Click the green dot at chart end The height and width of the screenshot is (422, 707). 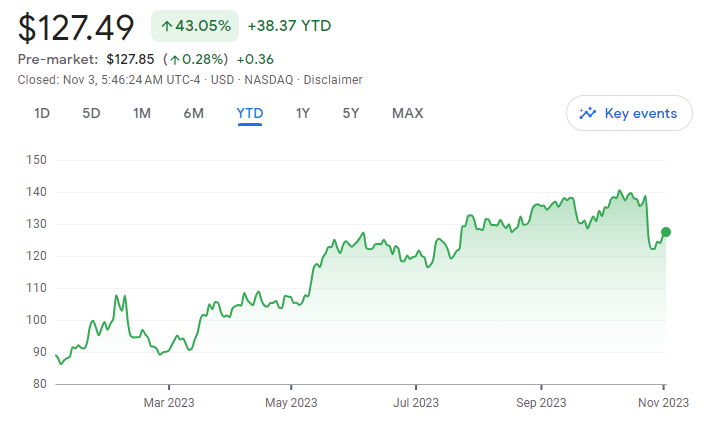666,232
